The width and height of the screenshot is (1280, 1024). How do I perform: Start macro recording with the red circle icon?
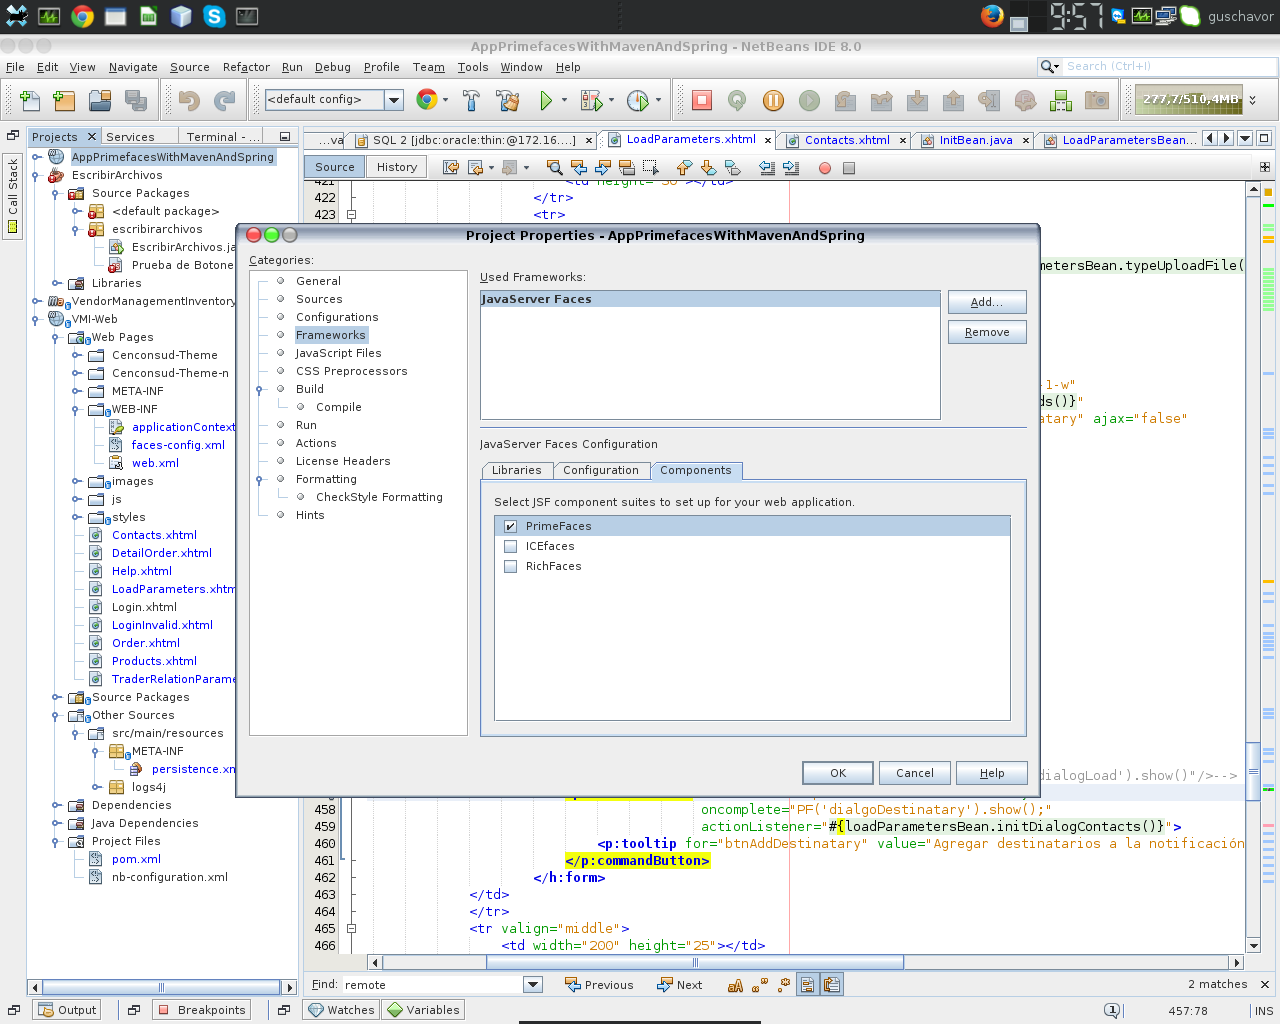coord(825,168)
